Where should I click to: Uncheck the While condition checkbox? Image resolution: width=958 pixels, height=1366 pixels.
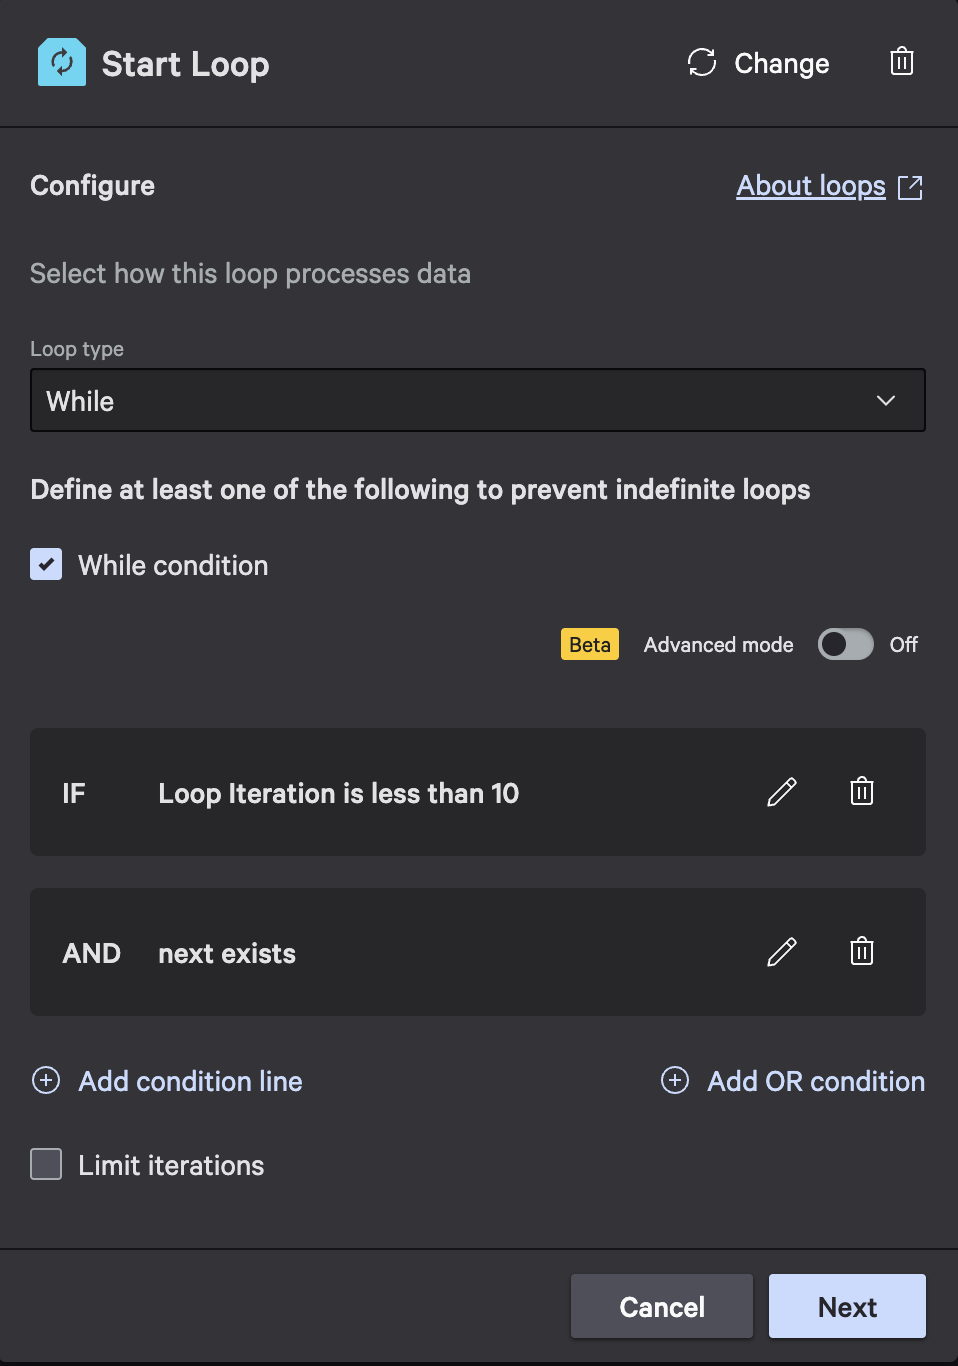(x=46, y=565)
